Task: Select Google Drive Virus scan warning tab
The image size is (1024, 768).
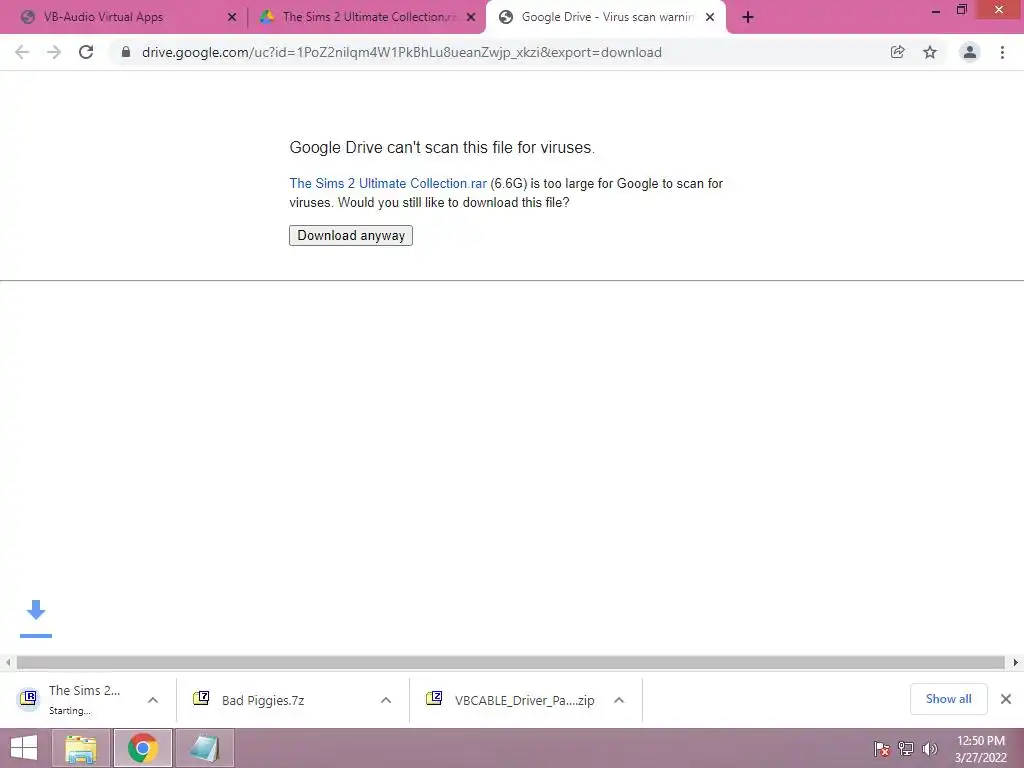Action: (606, 17)
